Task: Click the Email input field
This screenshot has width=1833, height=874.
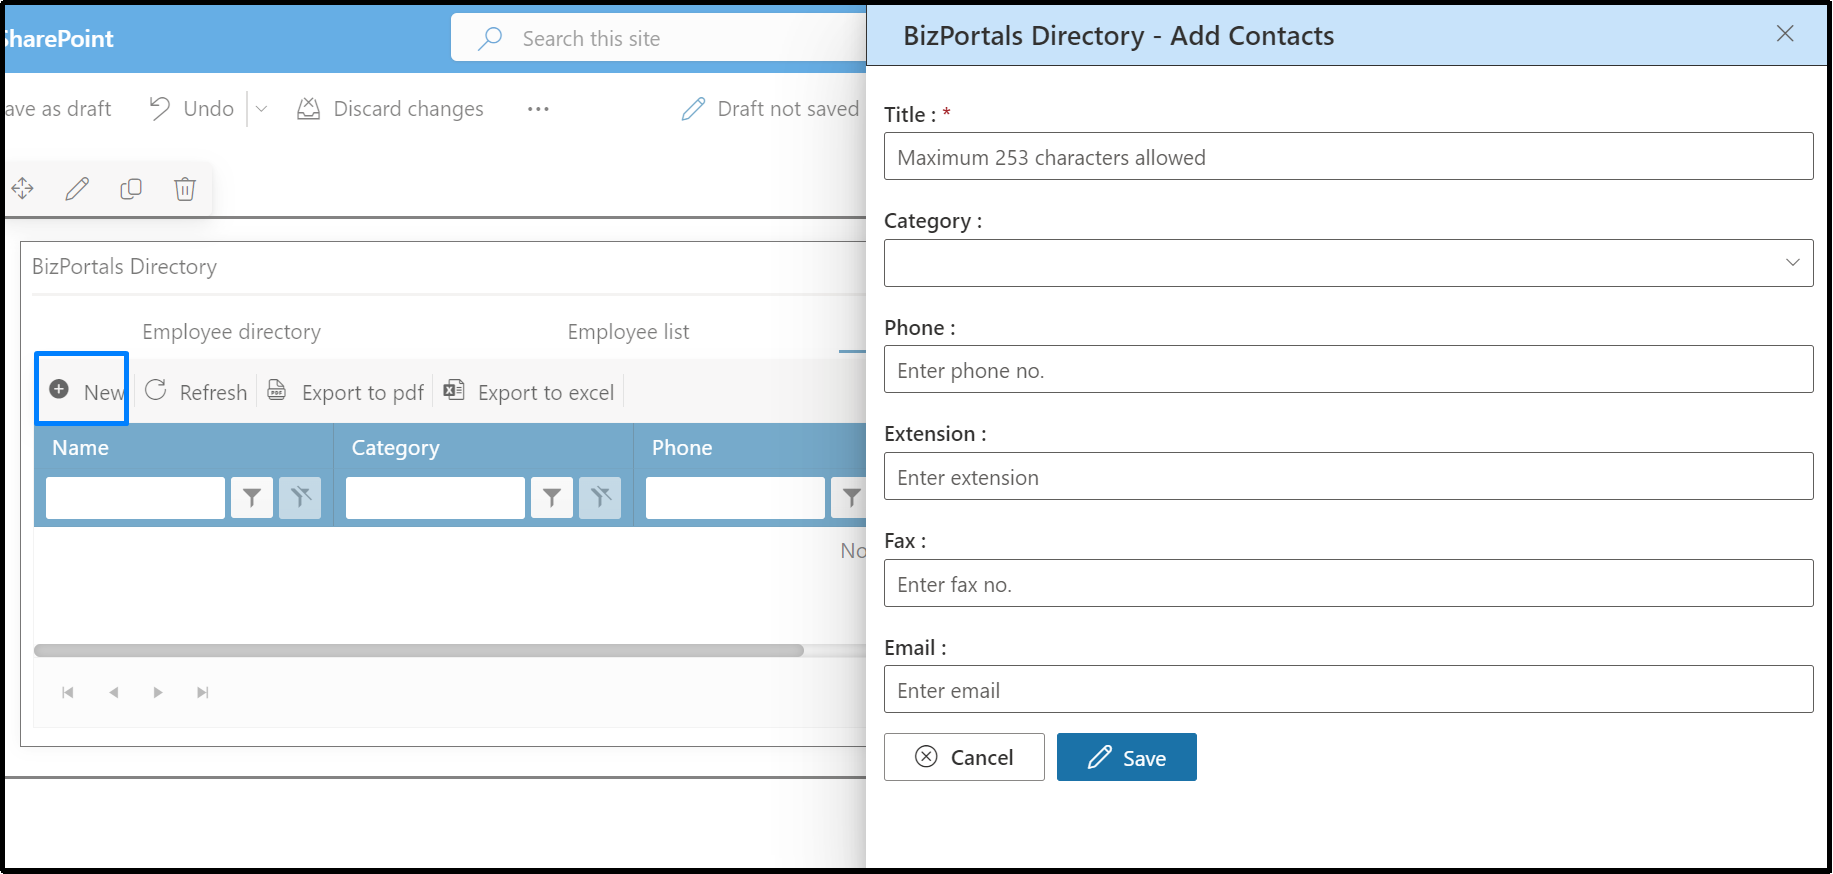Action: tap(1348, 690)
